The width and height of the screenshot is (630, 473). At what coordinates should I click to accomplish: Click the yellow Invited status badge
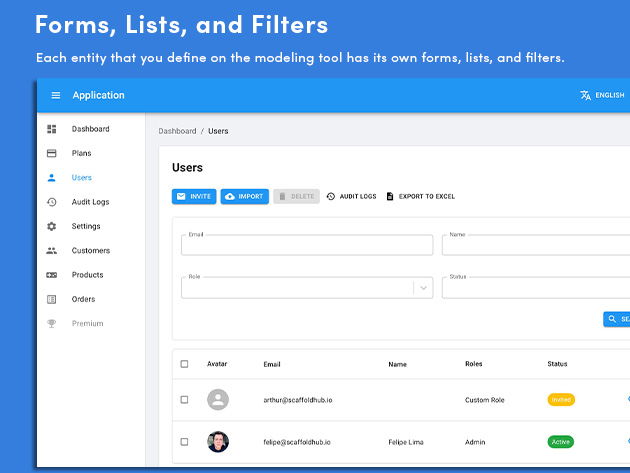pos(561,399)
